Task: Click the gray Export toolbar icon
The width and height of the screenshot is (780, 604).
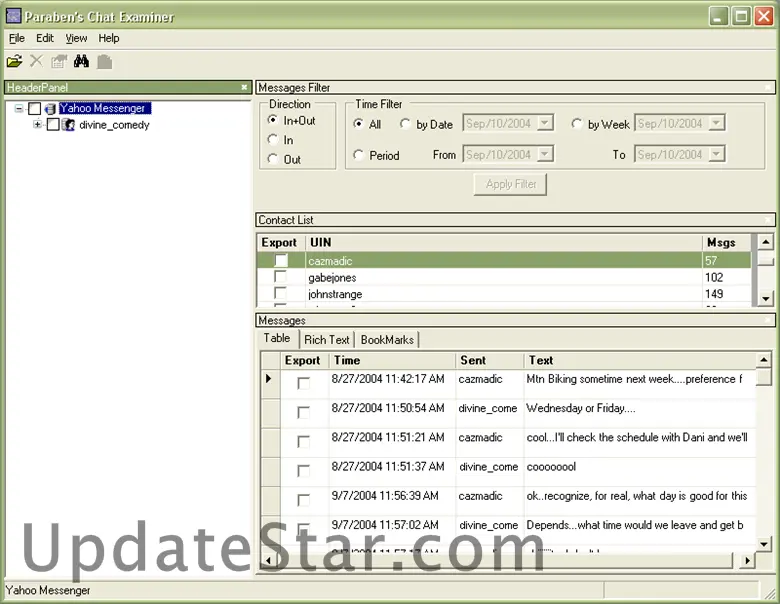Action: pos(104,62)
